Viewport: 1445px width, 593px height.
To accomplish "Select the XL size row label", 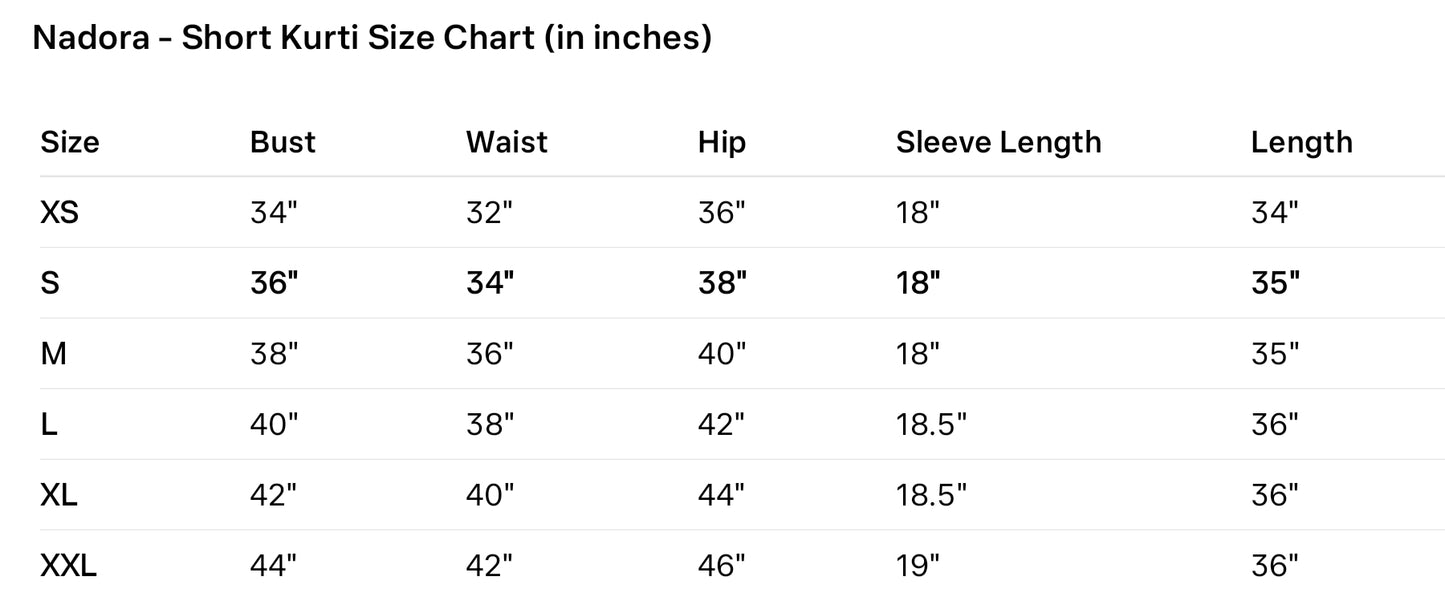I will 59,495.
